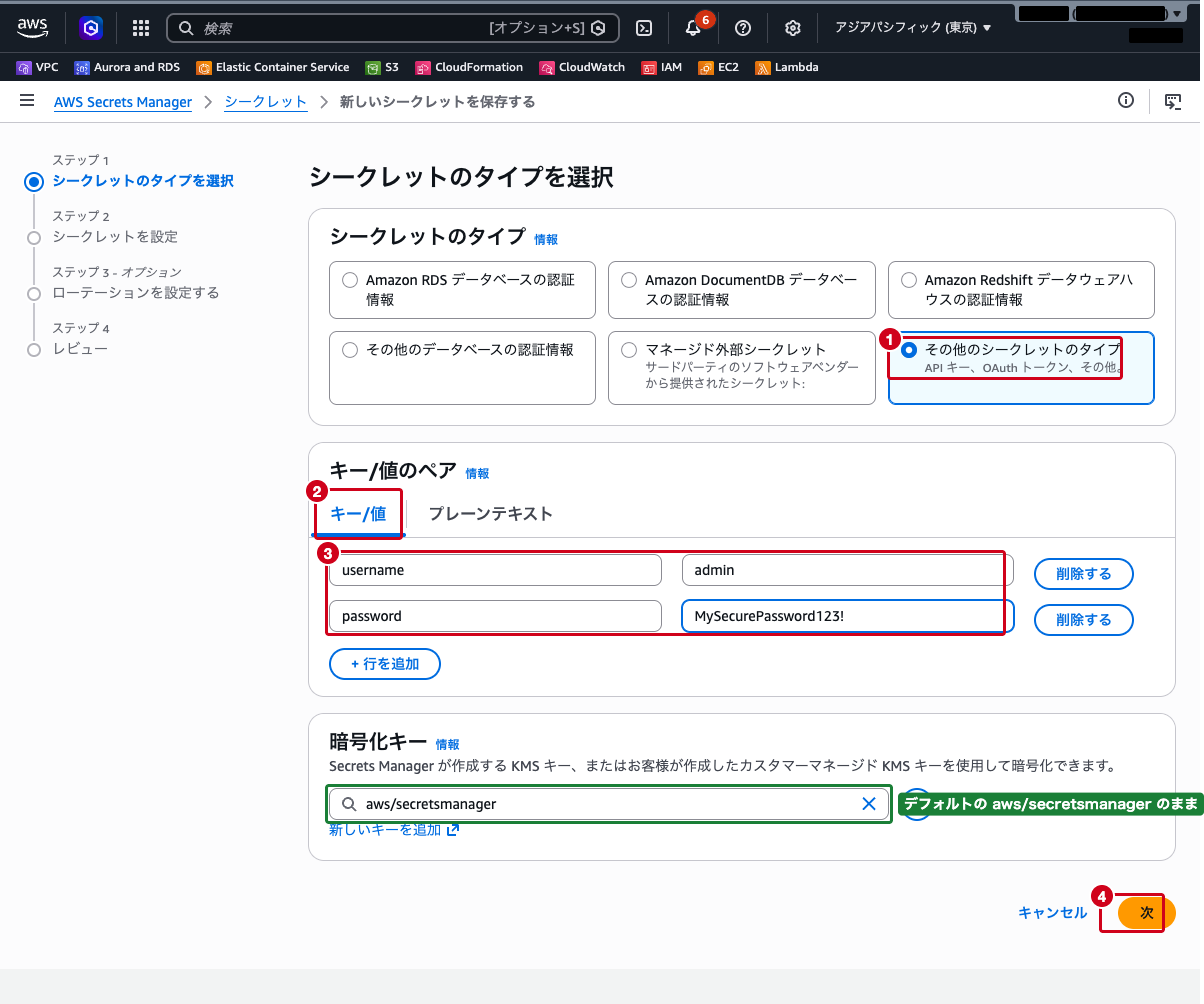Select その他のデータベースの認証情報 option

point(462,368)
